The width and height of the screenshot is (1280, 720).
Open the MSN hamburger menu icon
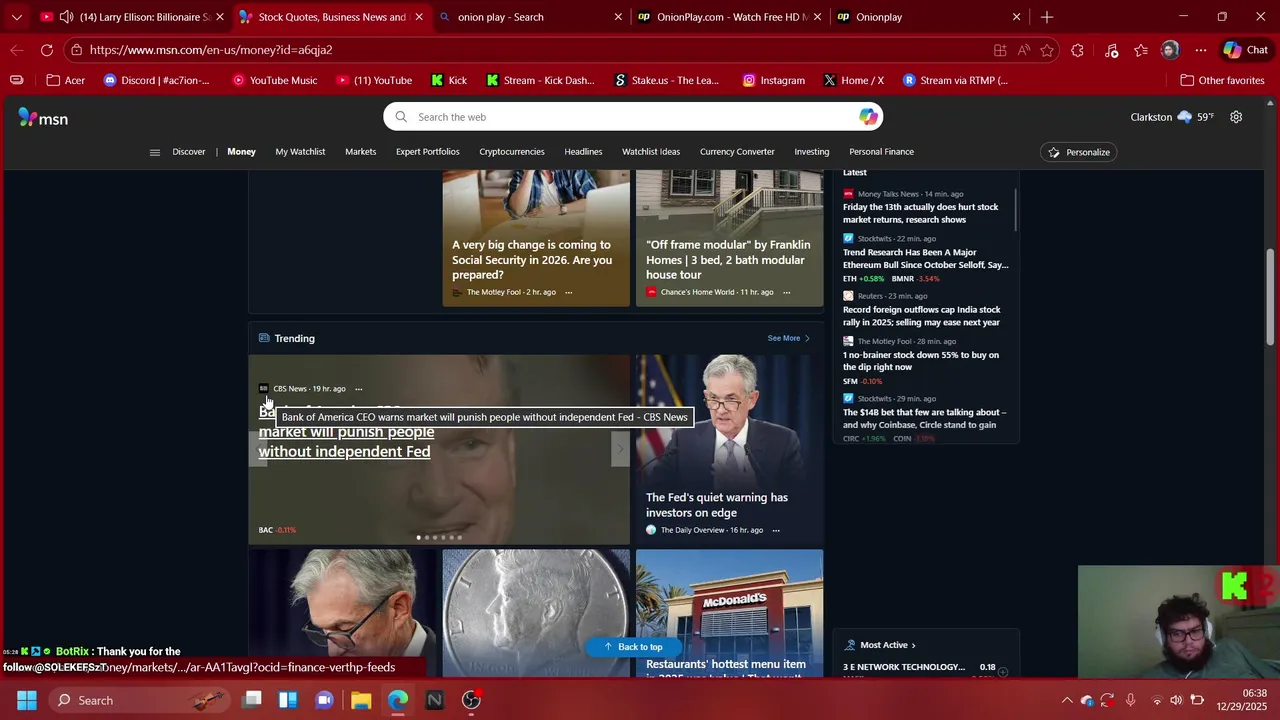pos(154,152)
